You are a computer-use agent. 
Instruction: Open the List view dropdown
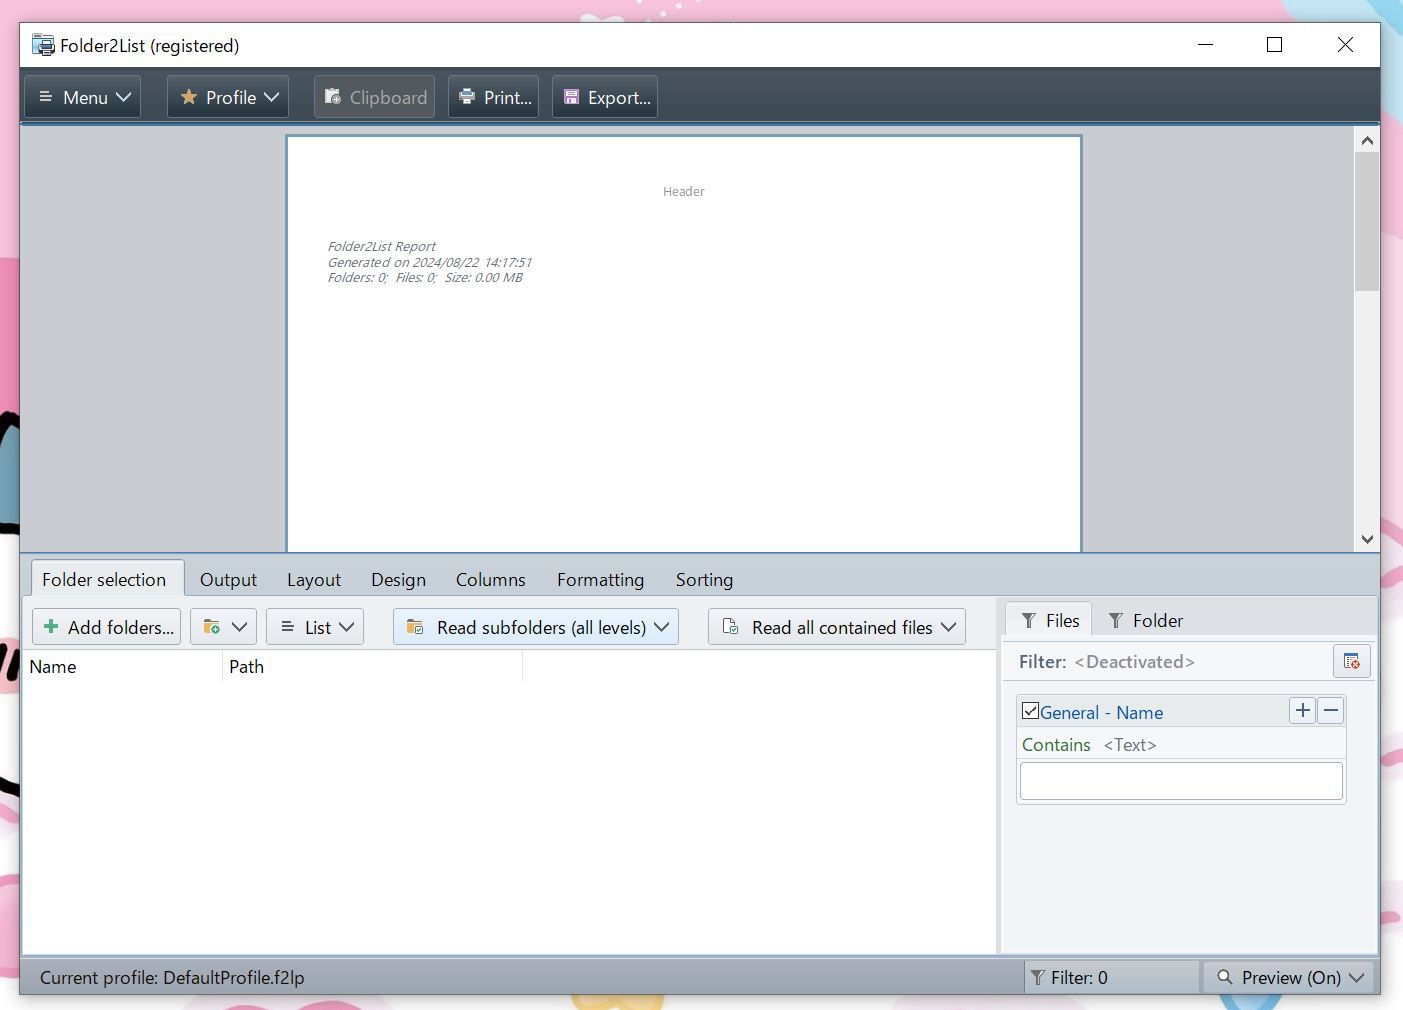(x=315, y=627)
